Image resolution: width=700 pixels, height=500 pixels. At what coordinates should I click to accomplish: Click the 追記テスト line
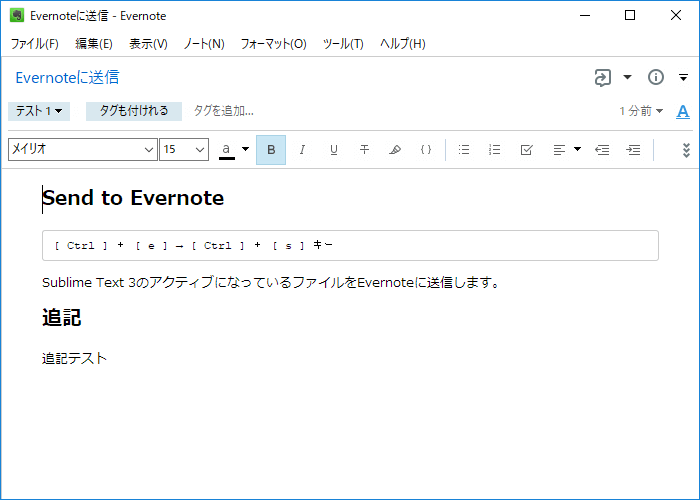pos(75,358)
